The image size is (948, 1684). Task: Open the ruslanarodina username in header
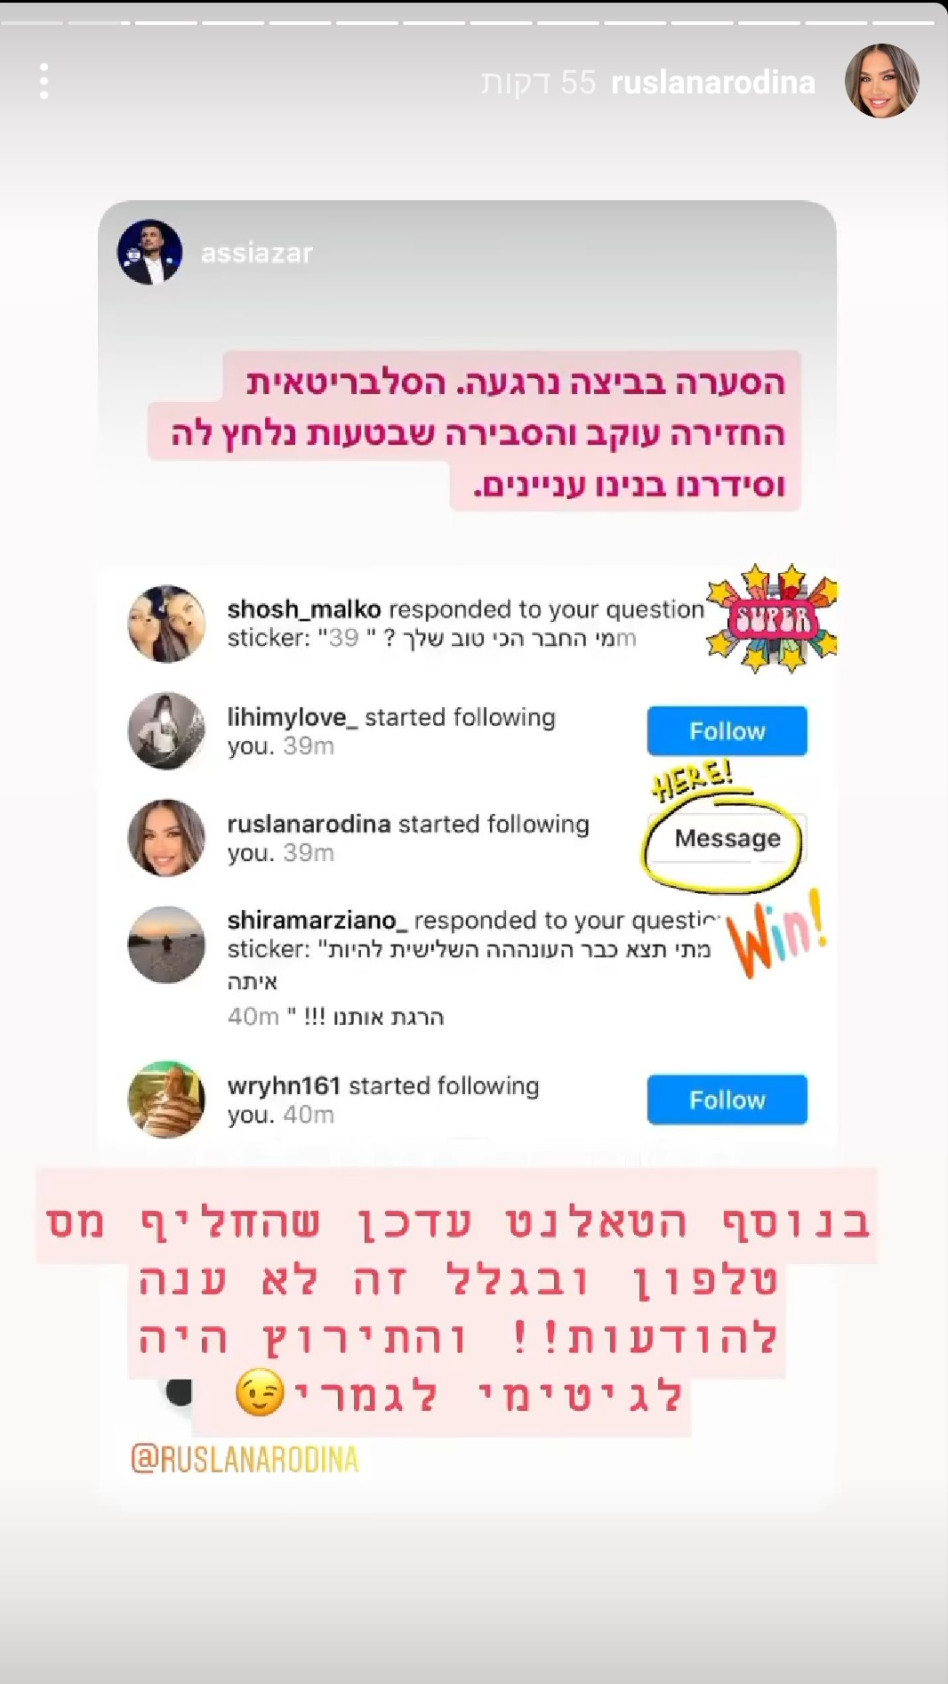[712, 82]
